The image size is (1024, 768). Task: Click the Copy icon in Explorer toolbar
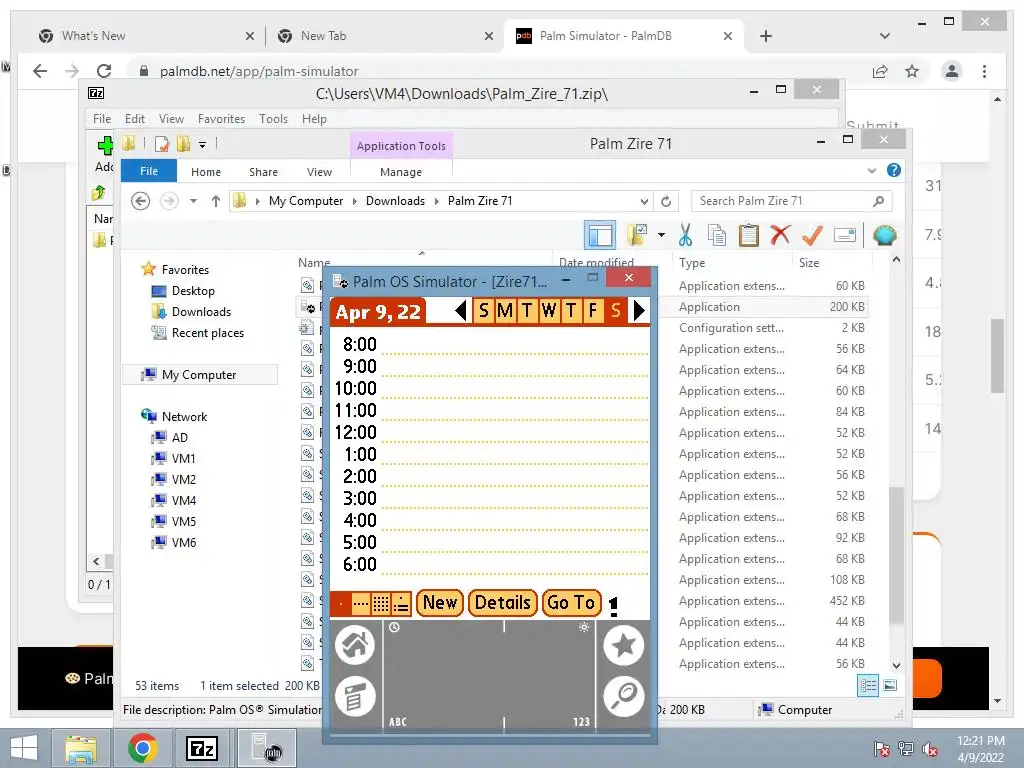coord(717,235)
